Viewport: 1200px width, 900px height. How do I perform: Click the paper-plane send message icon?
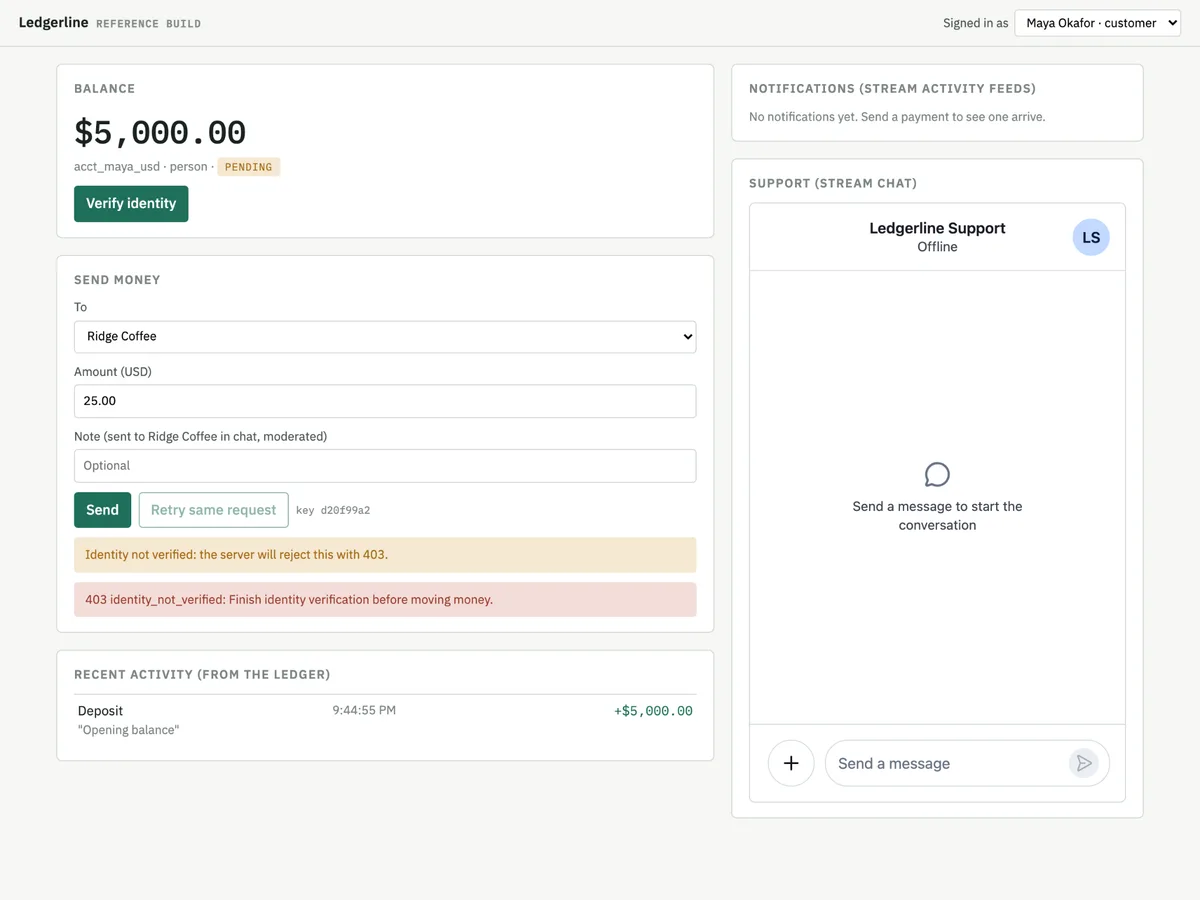pos(1083,763)
